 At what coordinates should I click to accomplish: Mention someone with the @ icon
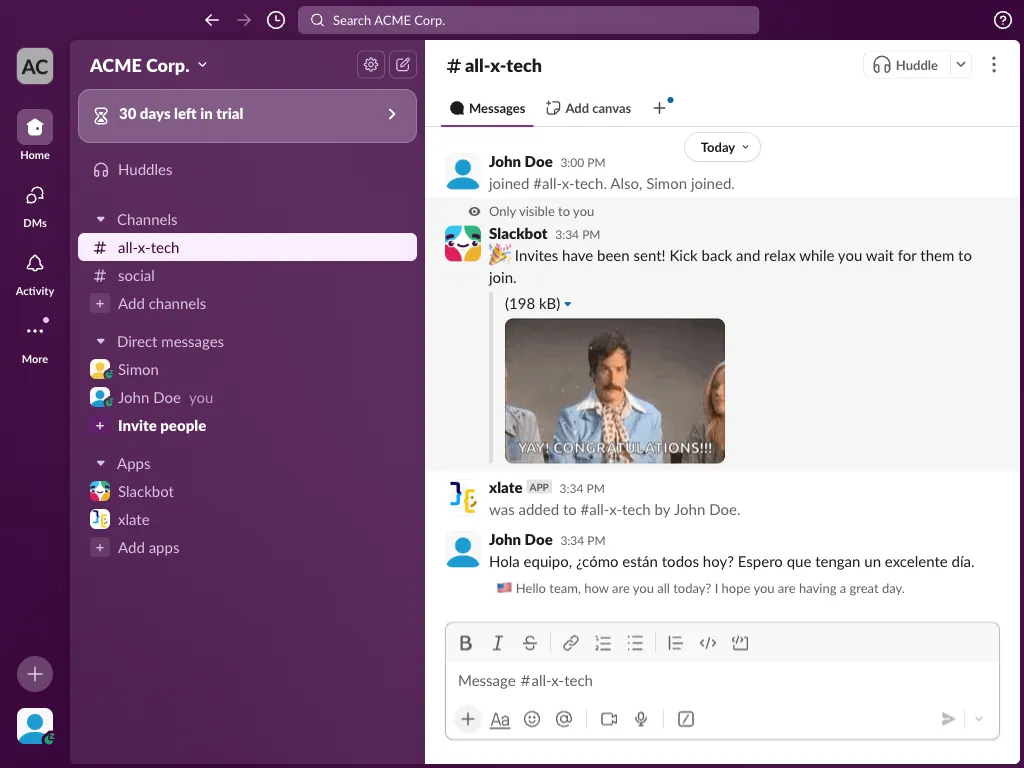564,719
